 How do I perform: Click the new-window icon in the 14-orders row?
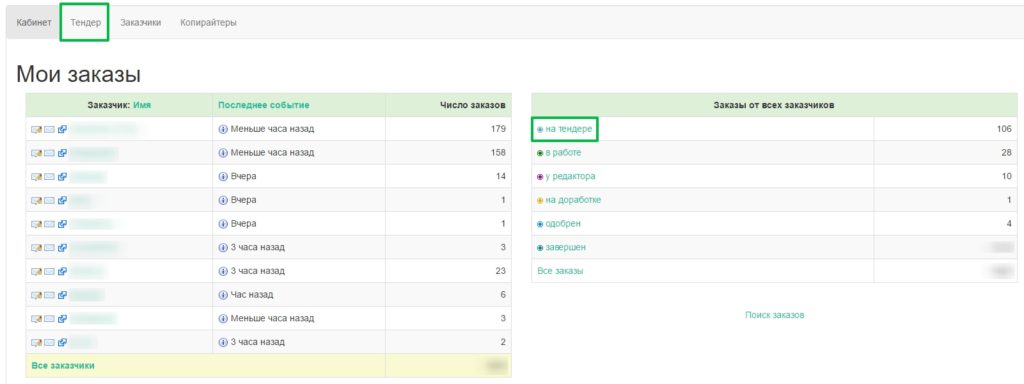click(x=62, y=176)
